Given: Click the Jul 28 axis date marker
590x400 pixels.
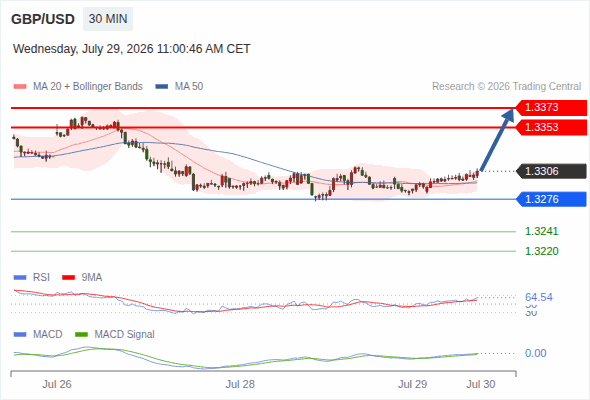Looking at the screenshot, I should (x=240, y=384).
